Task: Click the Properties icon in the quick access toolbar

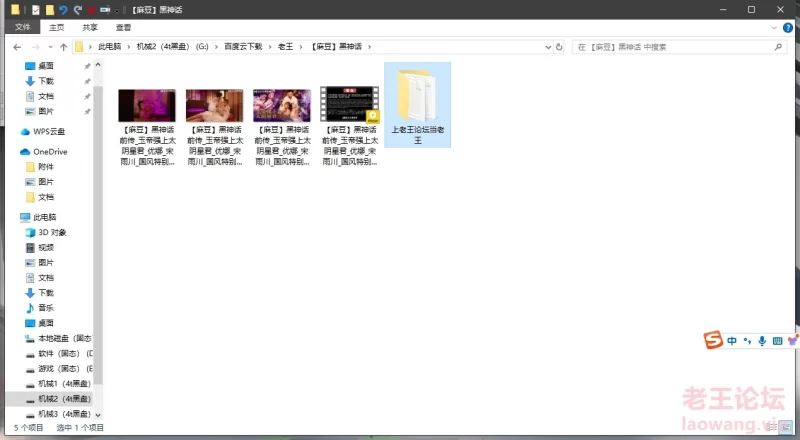Action: point(35,10)
